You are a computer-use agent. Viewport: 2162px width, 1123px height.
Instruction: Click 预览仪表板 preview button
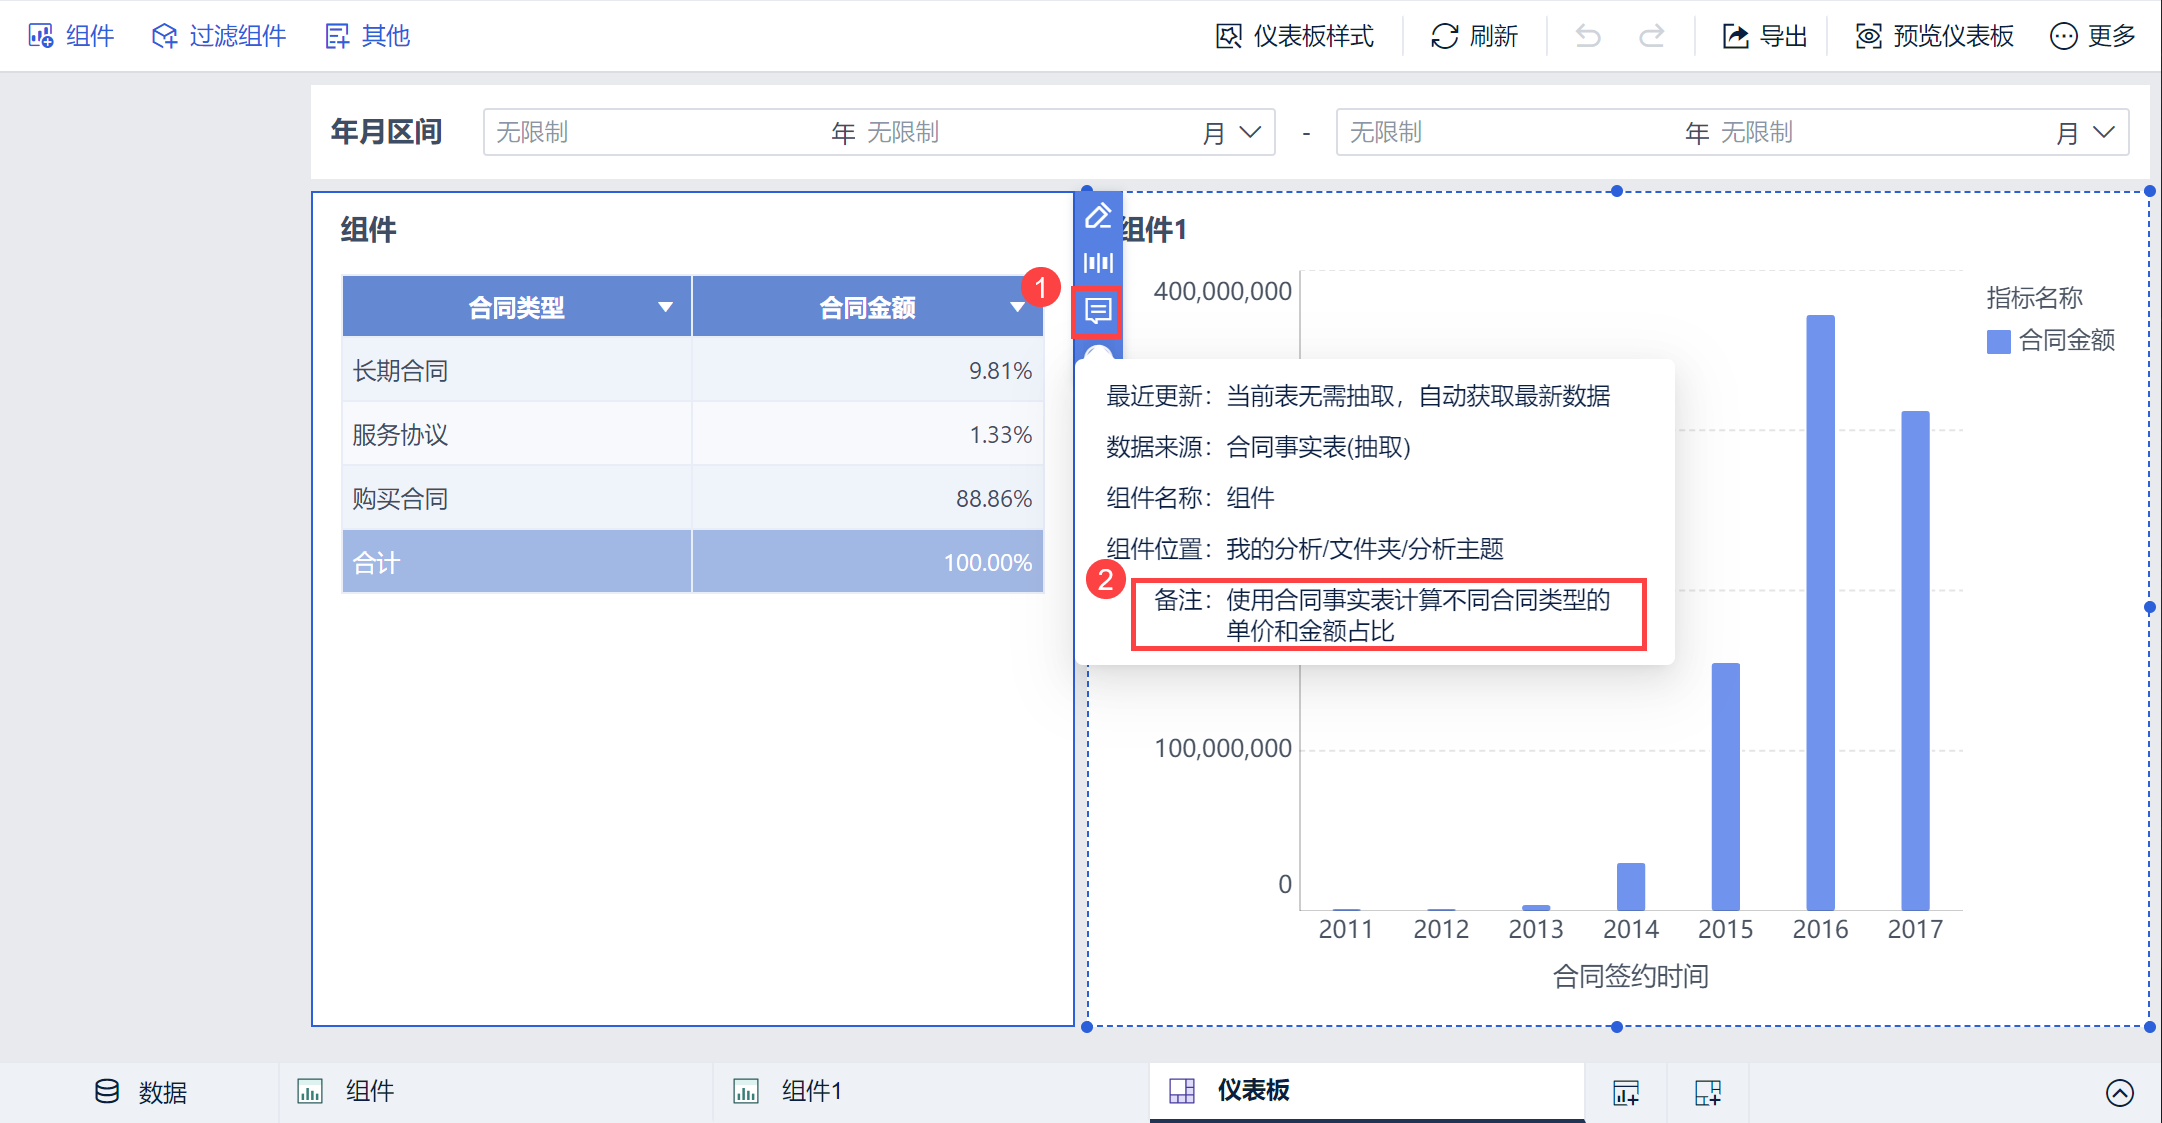click(1935, 36)
